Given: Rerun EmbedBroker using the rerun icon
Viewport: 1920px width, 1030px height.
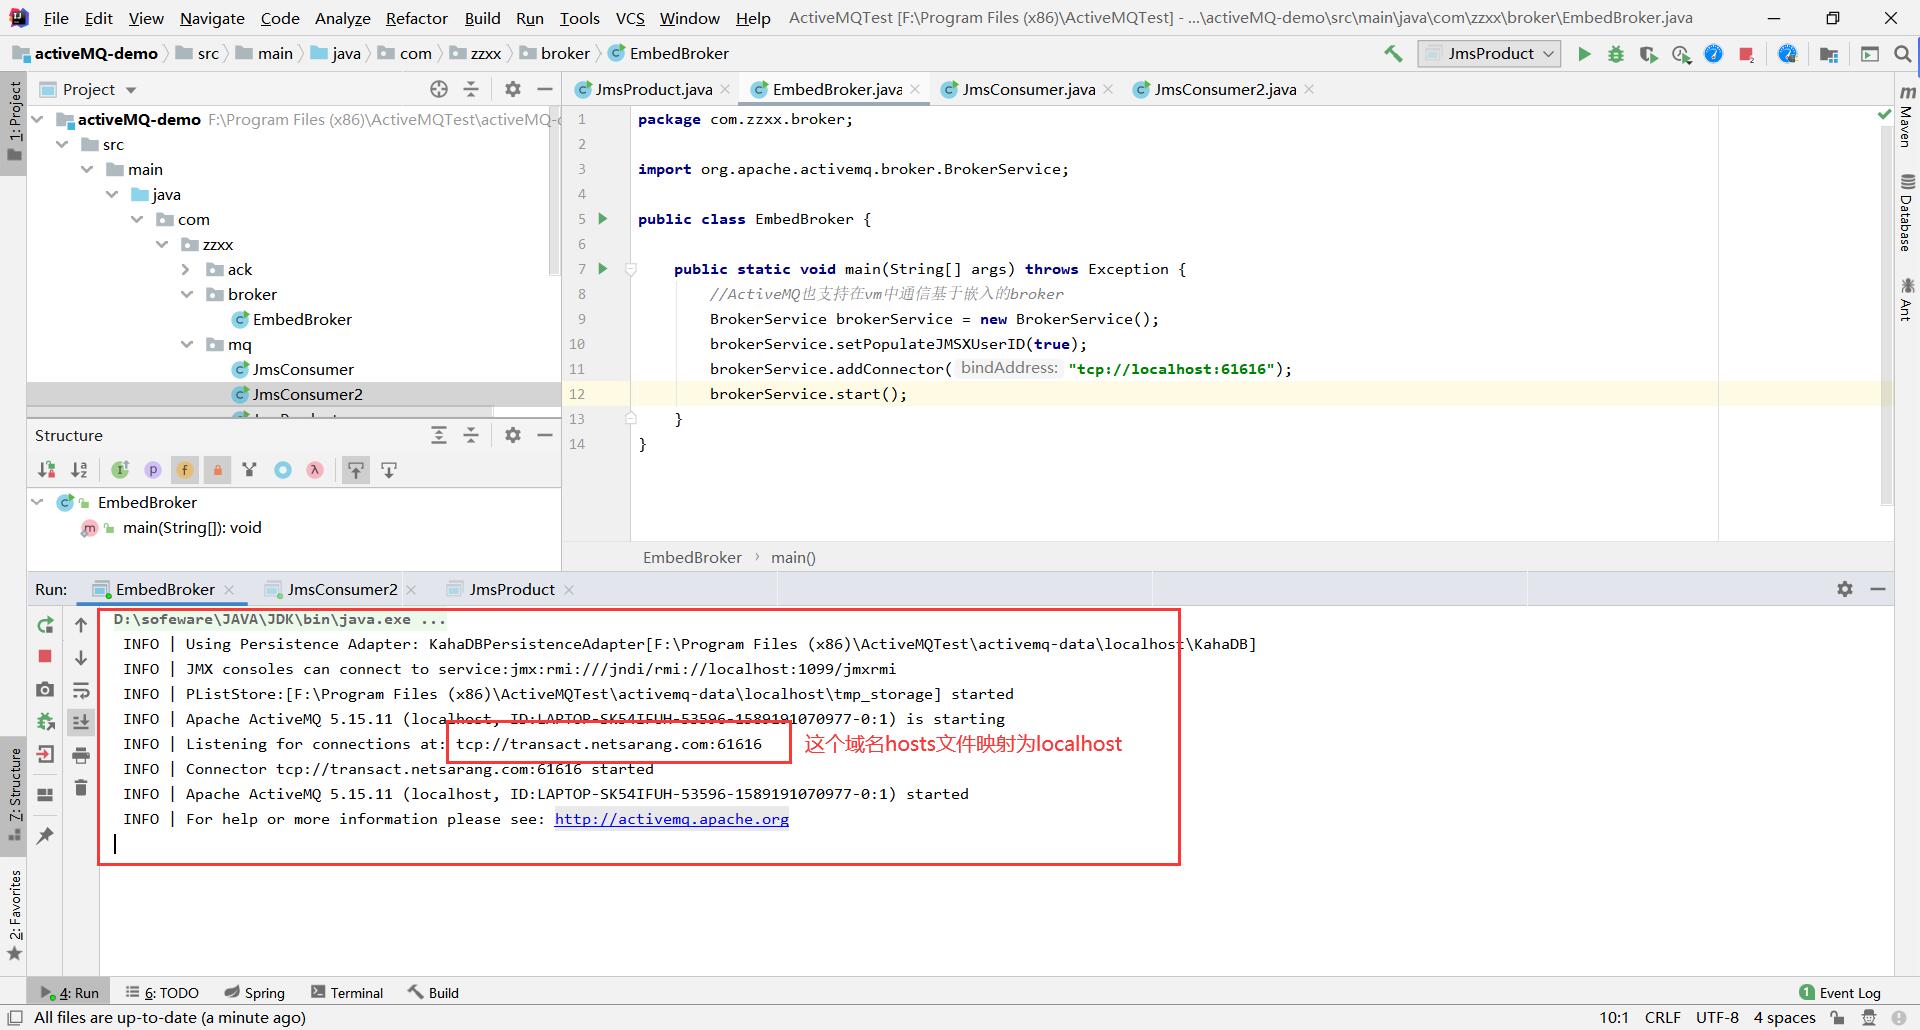Looking at the screenshot, I should tap(45, 625).
